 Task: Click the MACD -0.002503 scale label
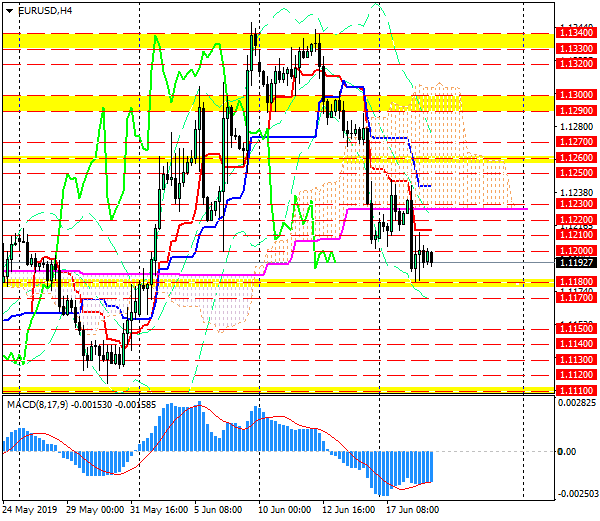(x=577, y=493)
